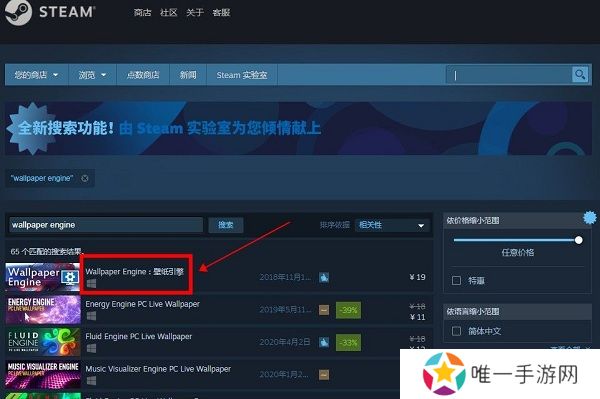600x399 pixels.
Task: Go to 点数商店 tab
Action: click(143, 75)
